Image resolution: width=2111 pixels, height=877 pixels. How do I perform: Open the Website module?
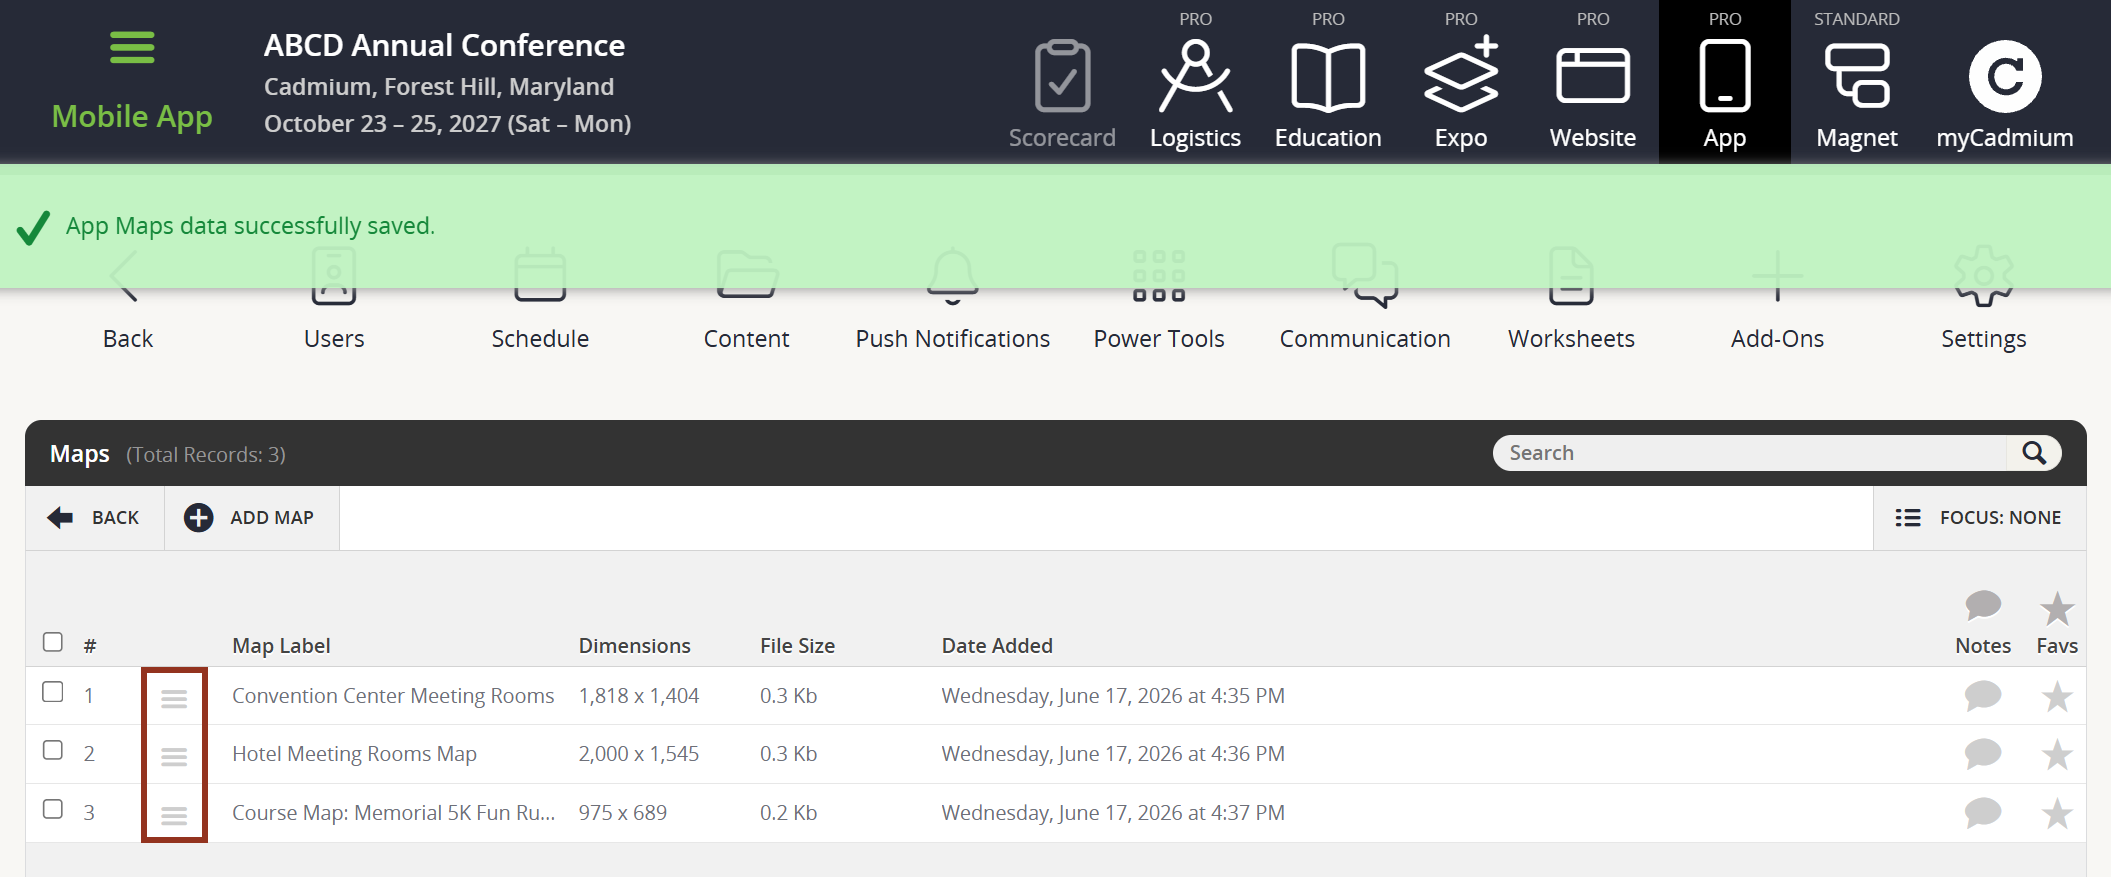pyautogui.click(x=1593, y=95)
